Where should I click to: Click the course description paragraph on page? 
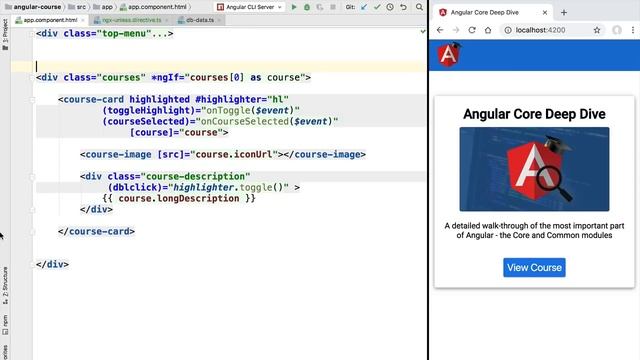534,230
